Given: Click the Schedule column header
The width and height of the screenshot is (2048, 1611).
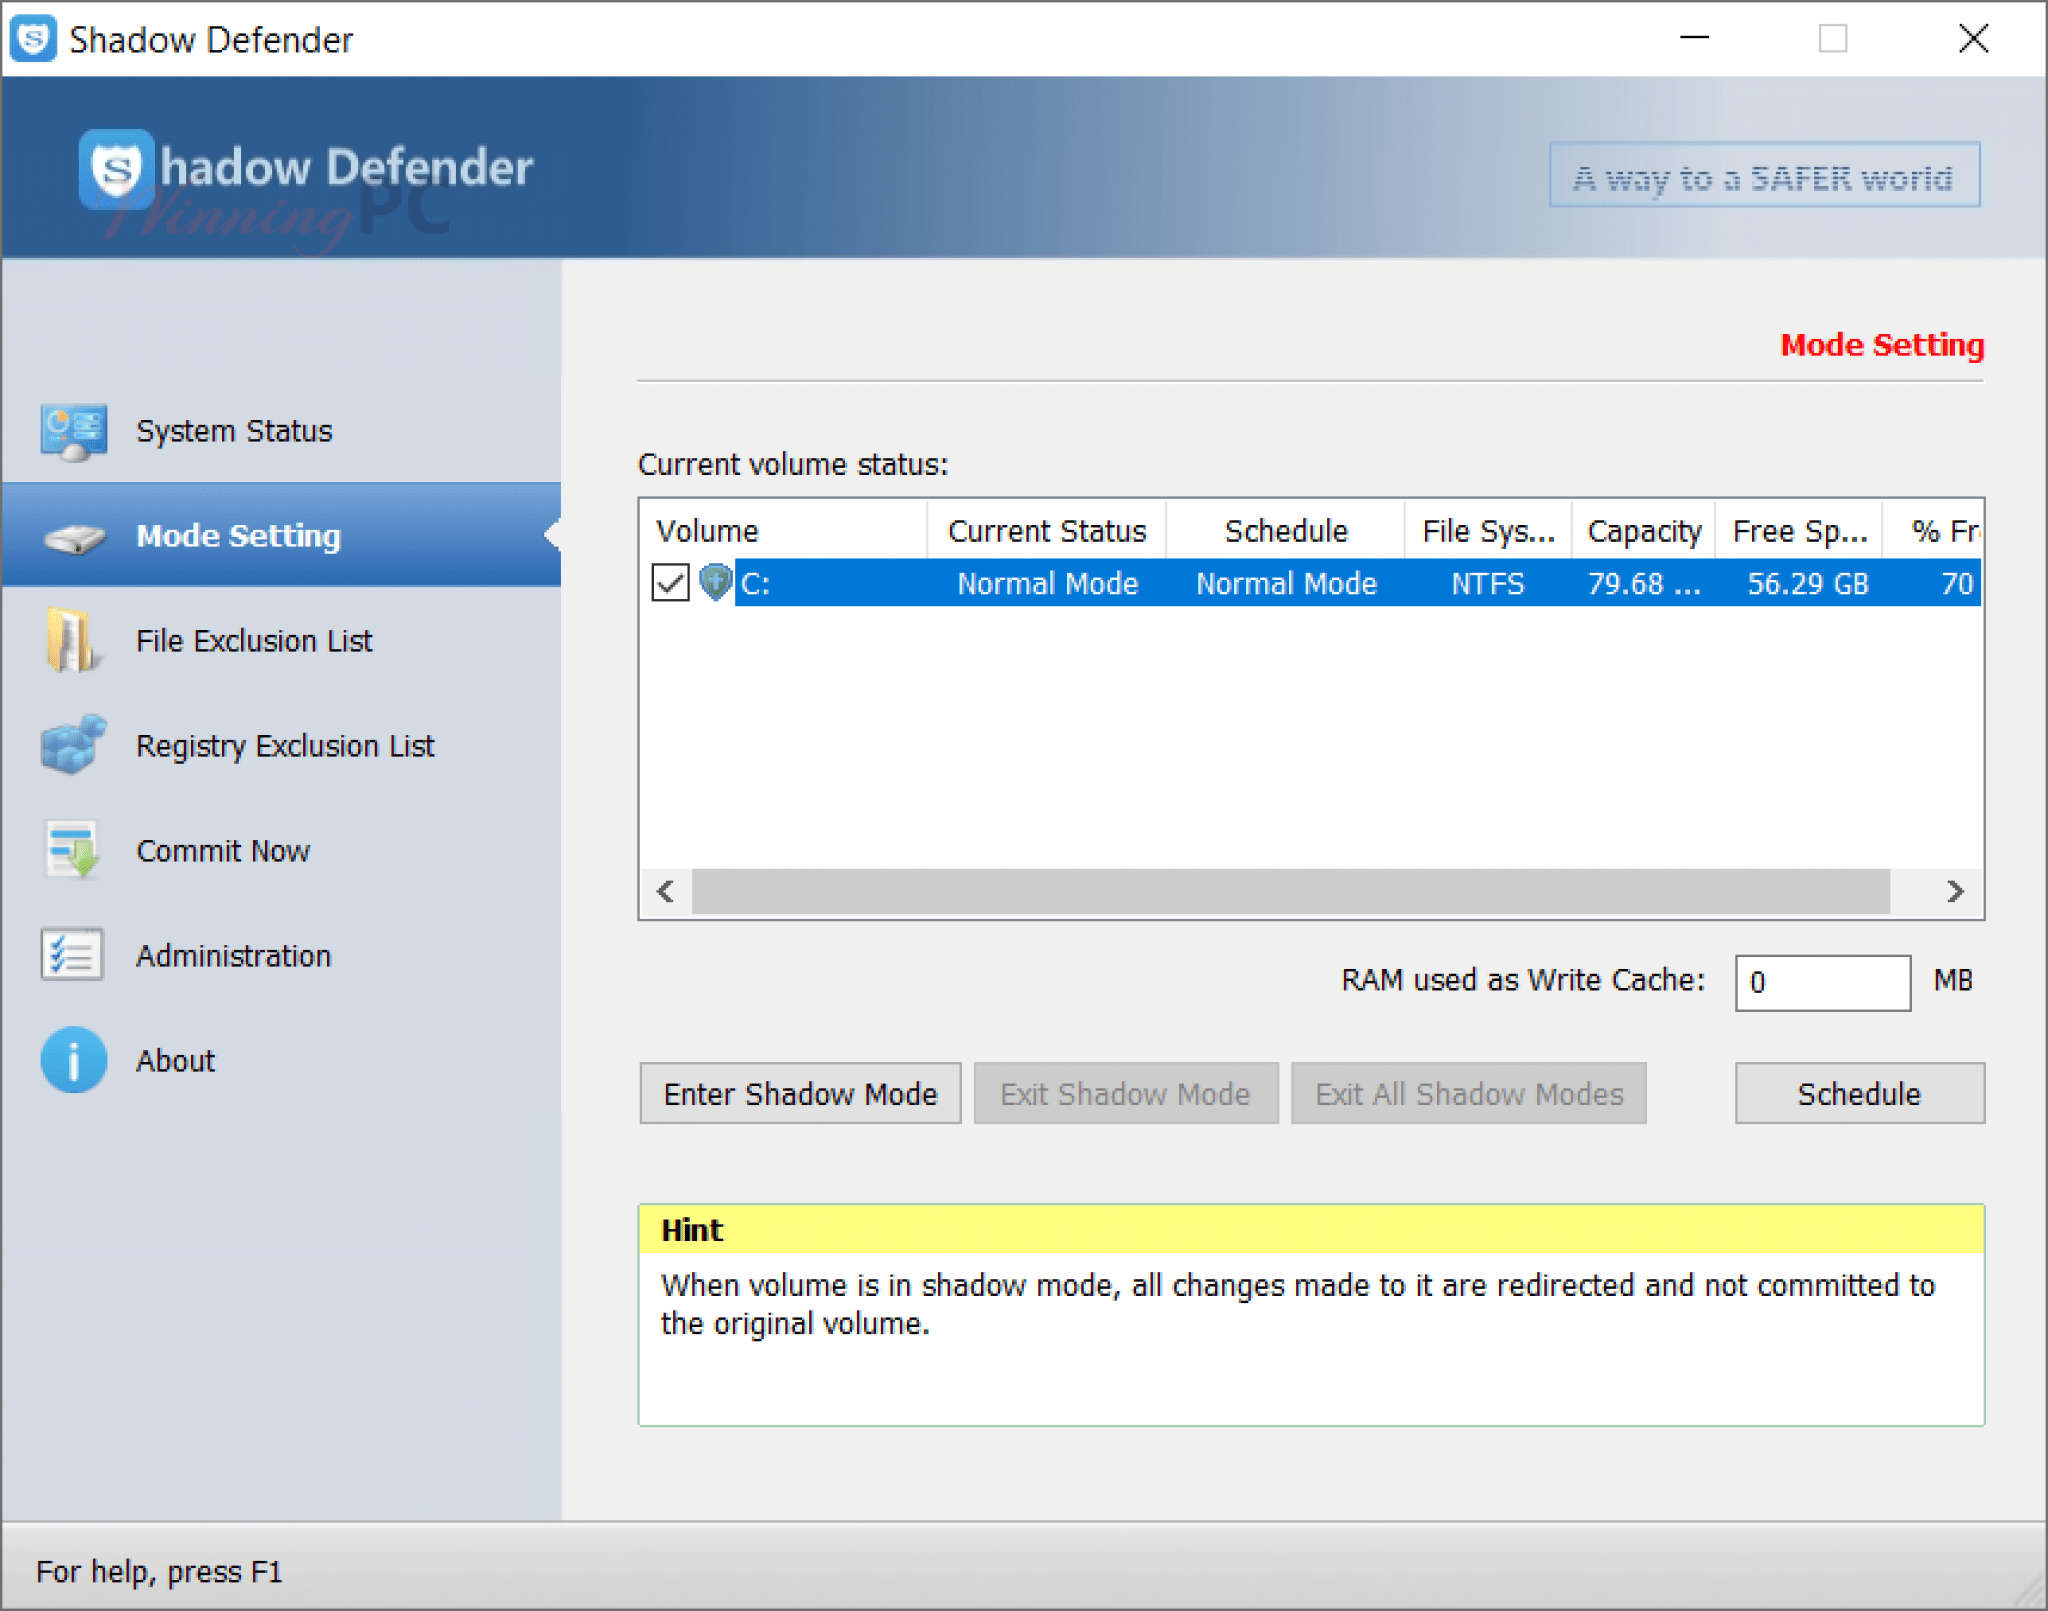Looking at the screenshot, I should [x=1284, y=530].
